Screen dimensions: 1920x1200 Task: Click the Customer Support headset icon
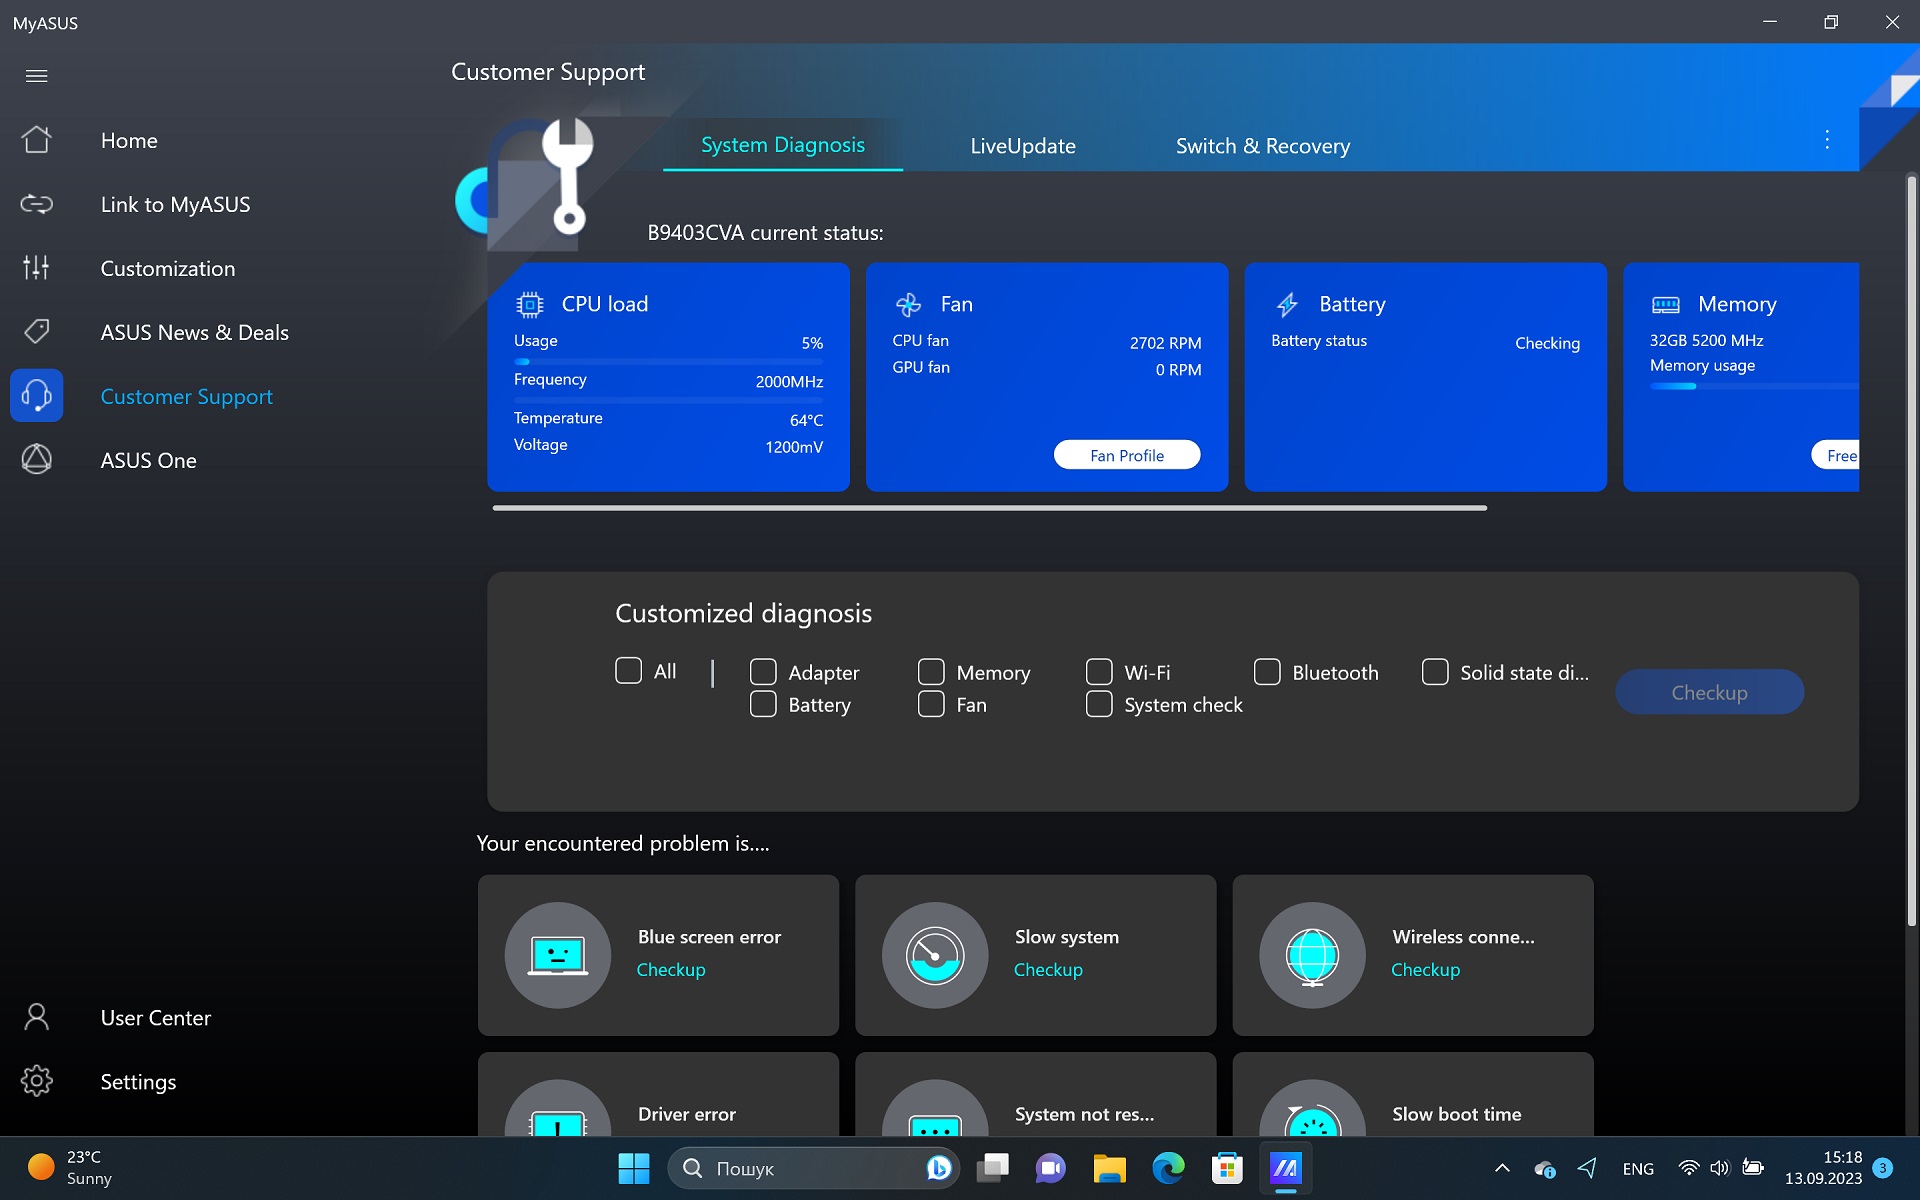37,396
